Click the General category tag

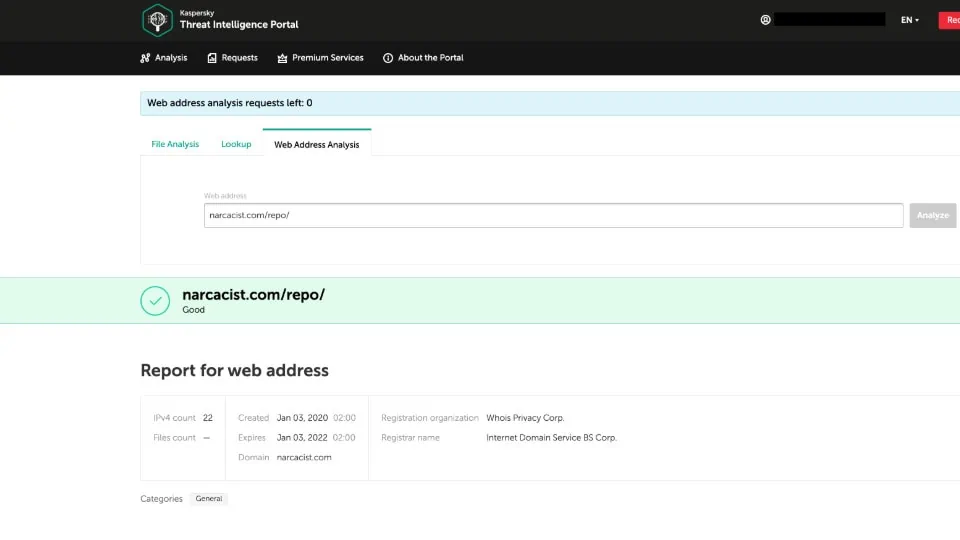(x=209, y=499)
